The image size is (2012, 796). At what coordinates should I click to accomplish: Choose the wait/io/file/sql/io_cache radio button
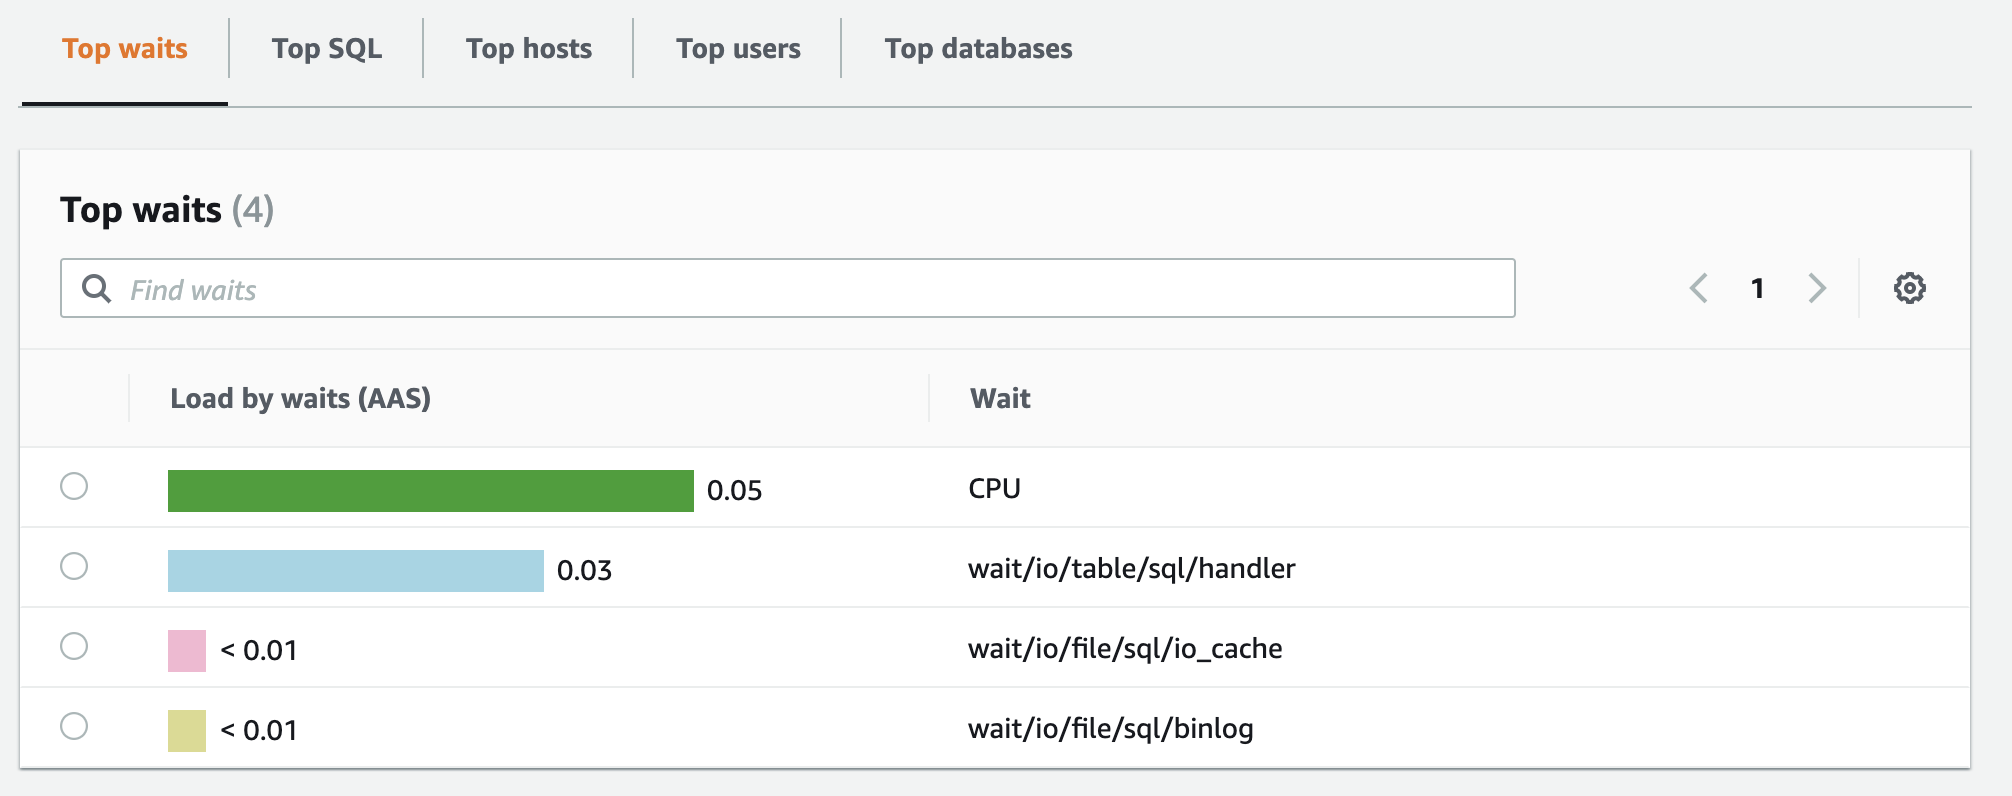tap(74, 647)
